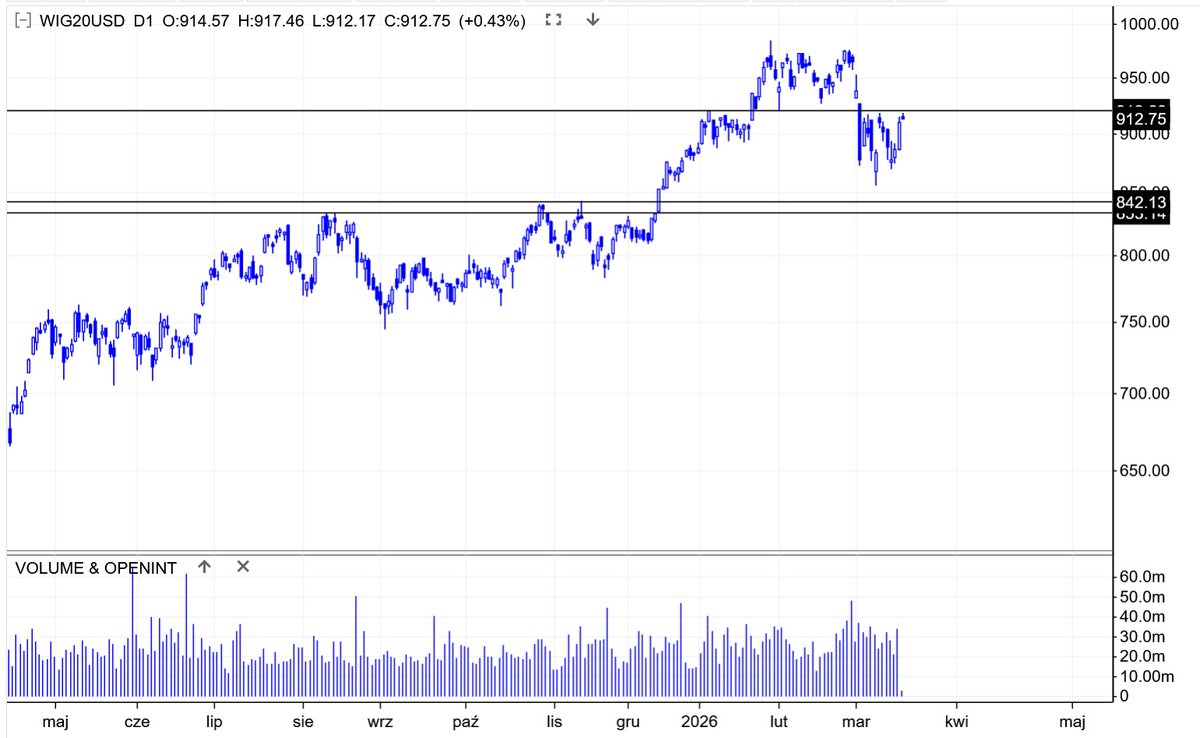Click the gru month label on the time axis

pyautogui.click(x=628, y=720)
